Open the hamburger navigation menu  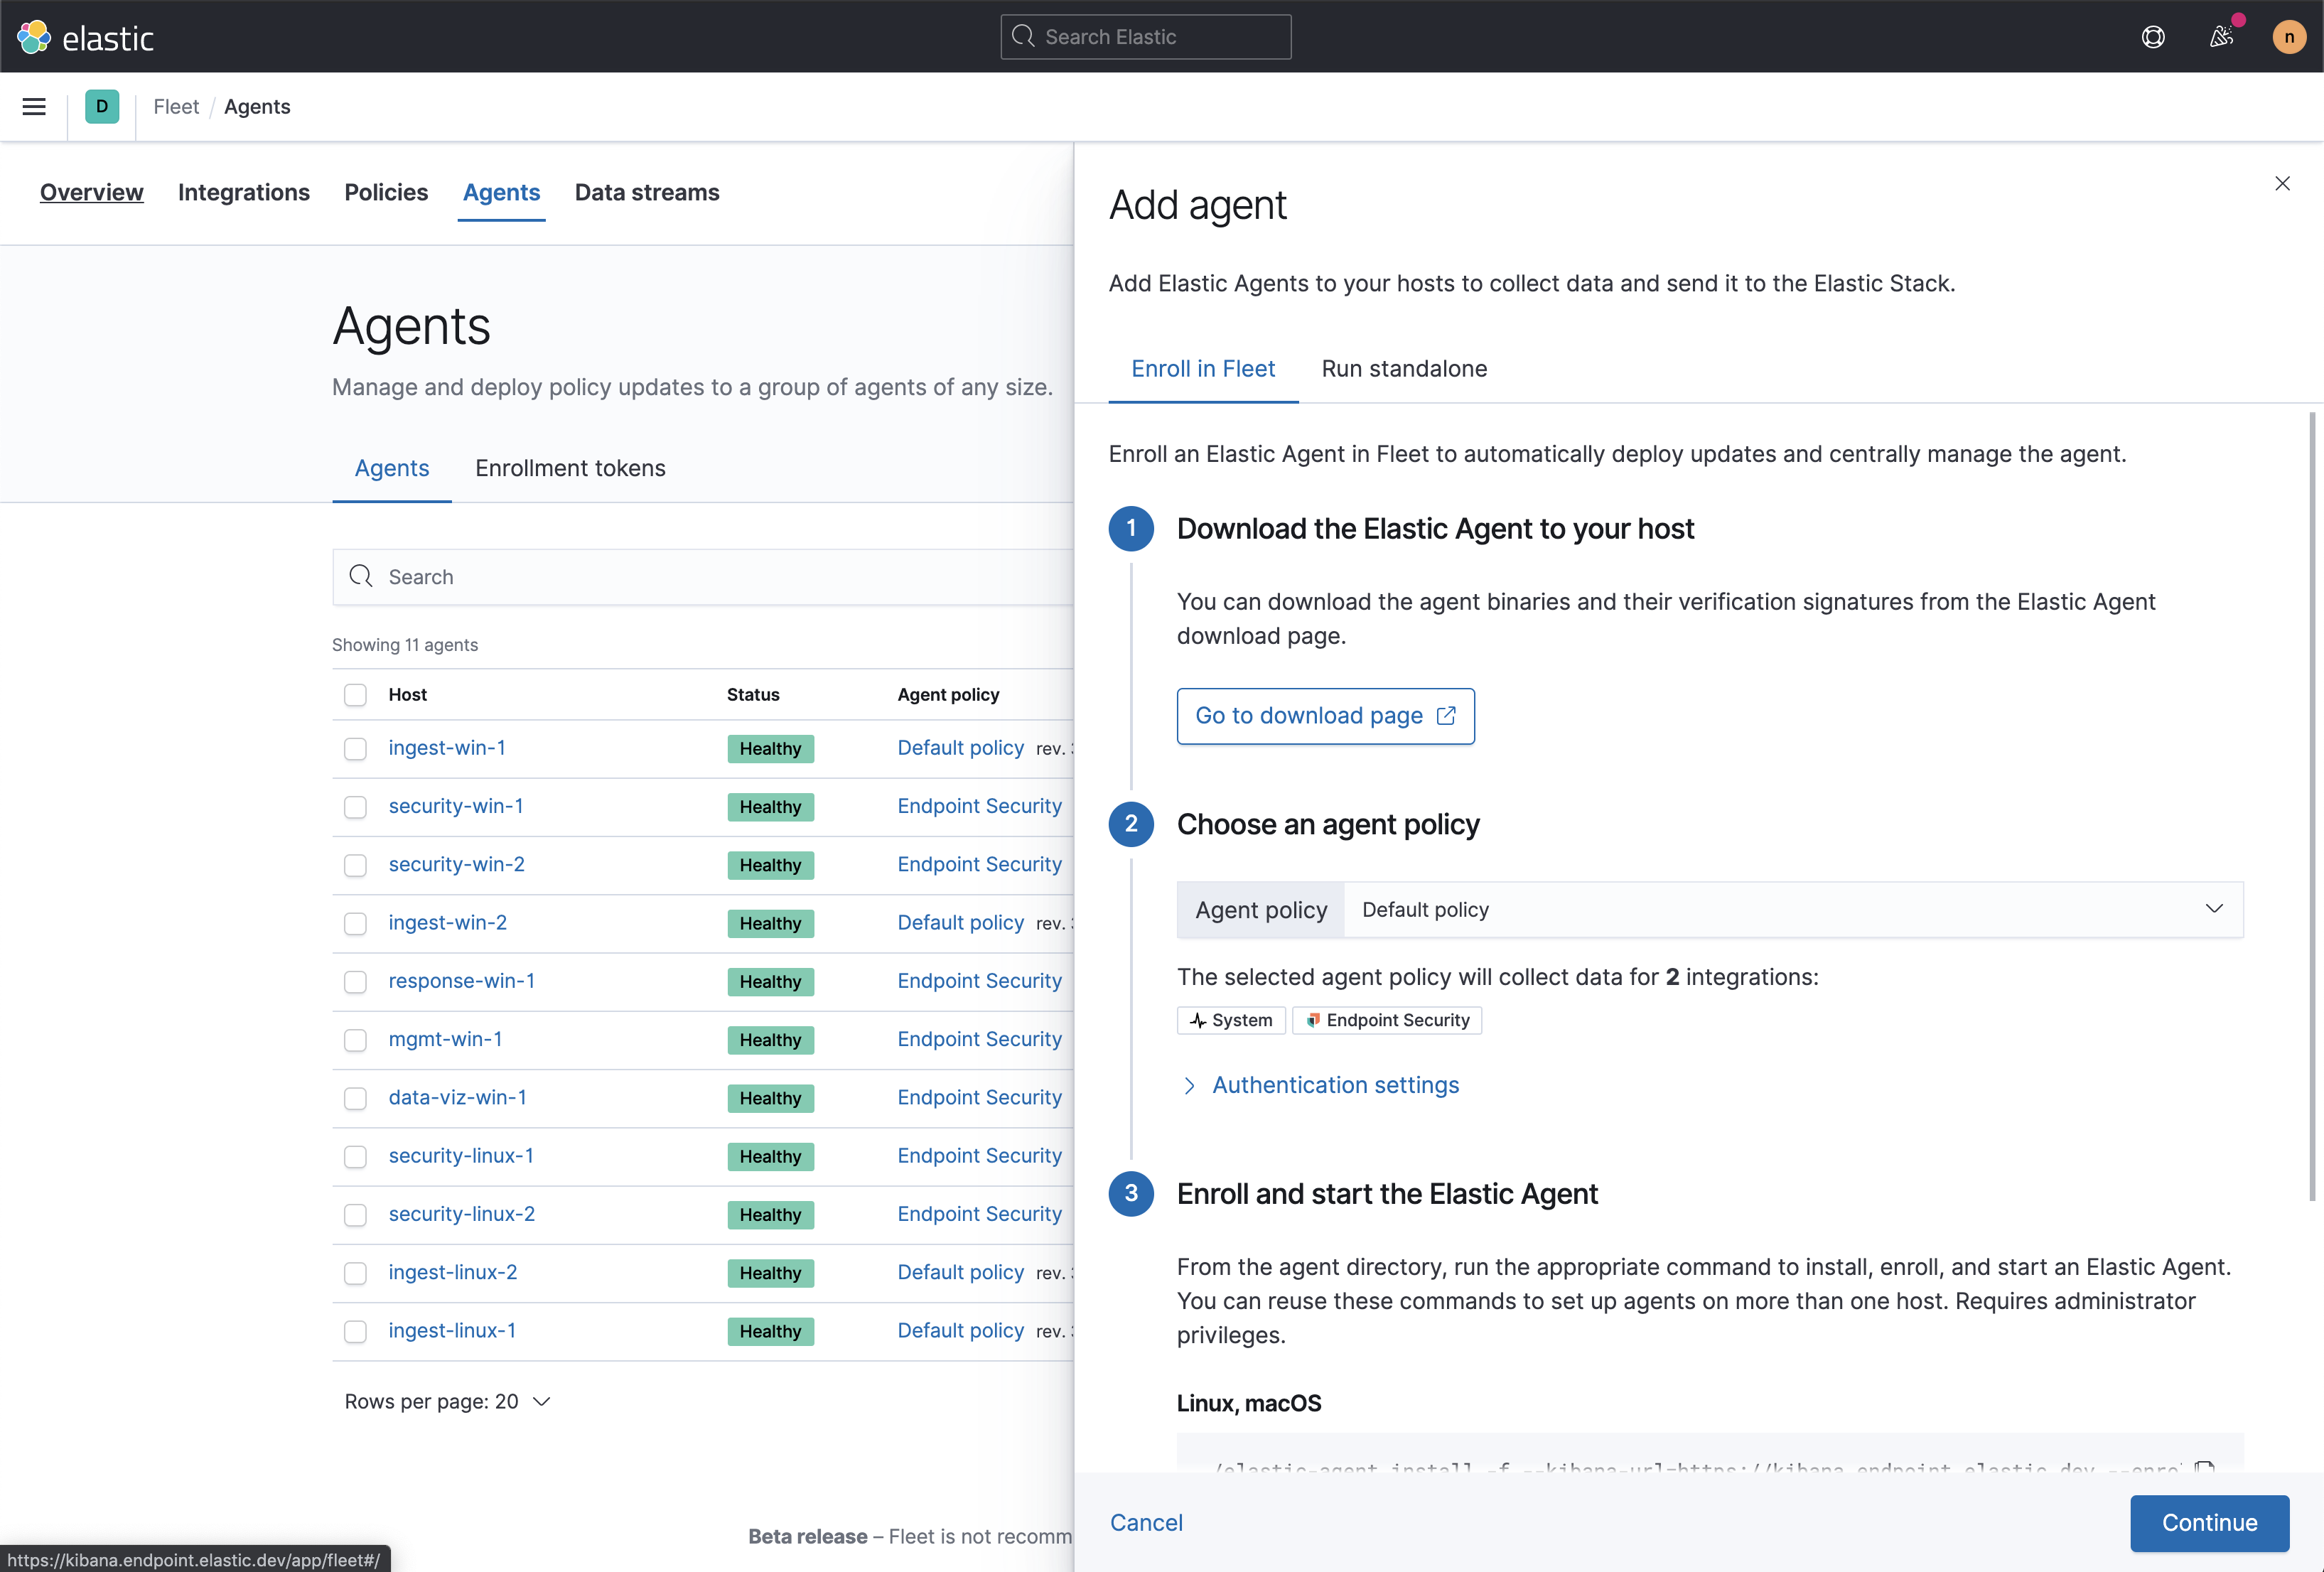[x=34, y=107]
